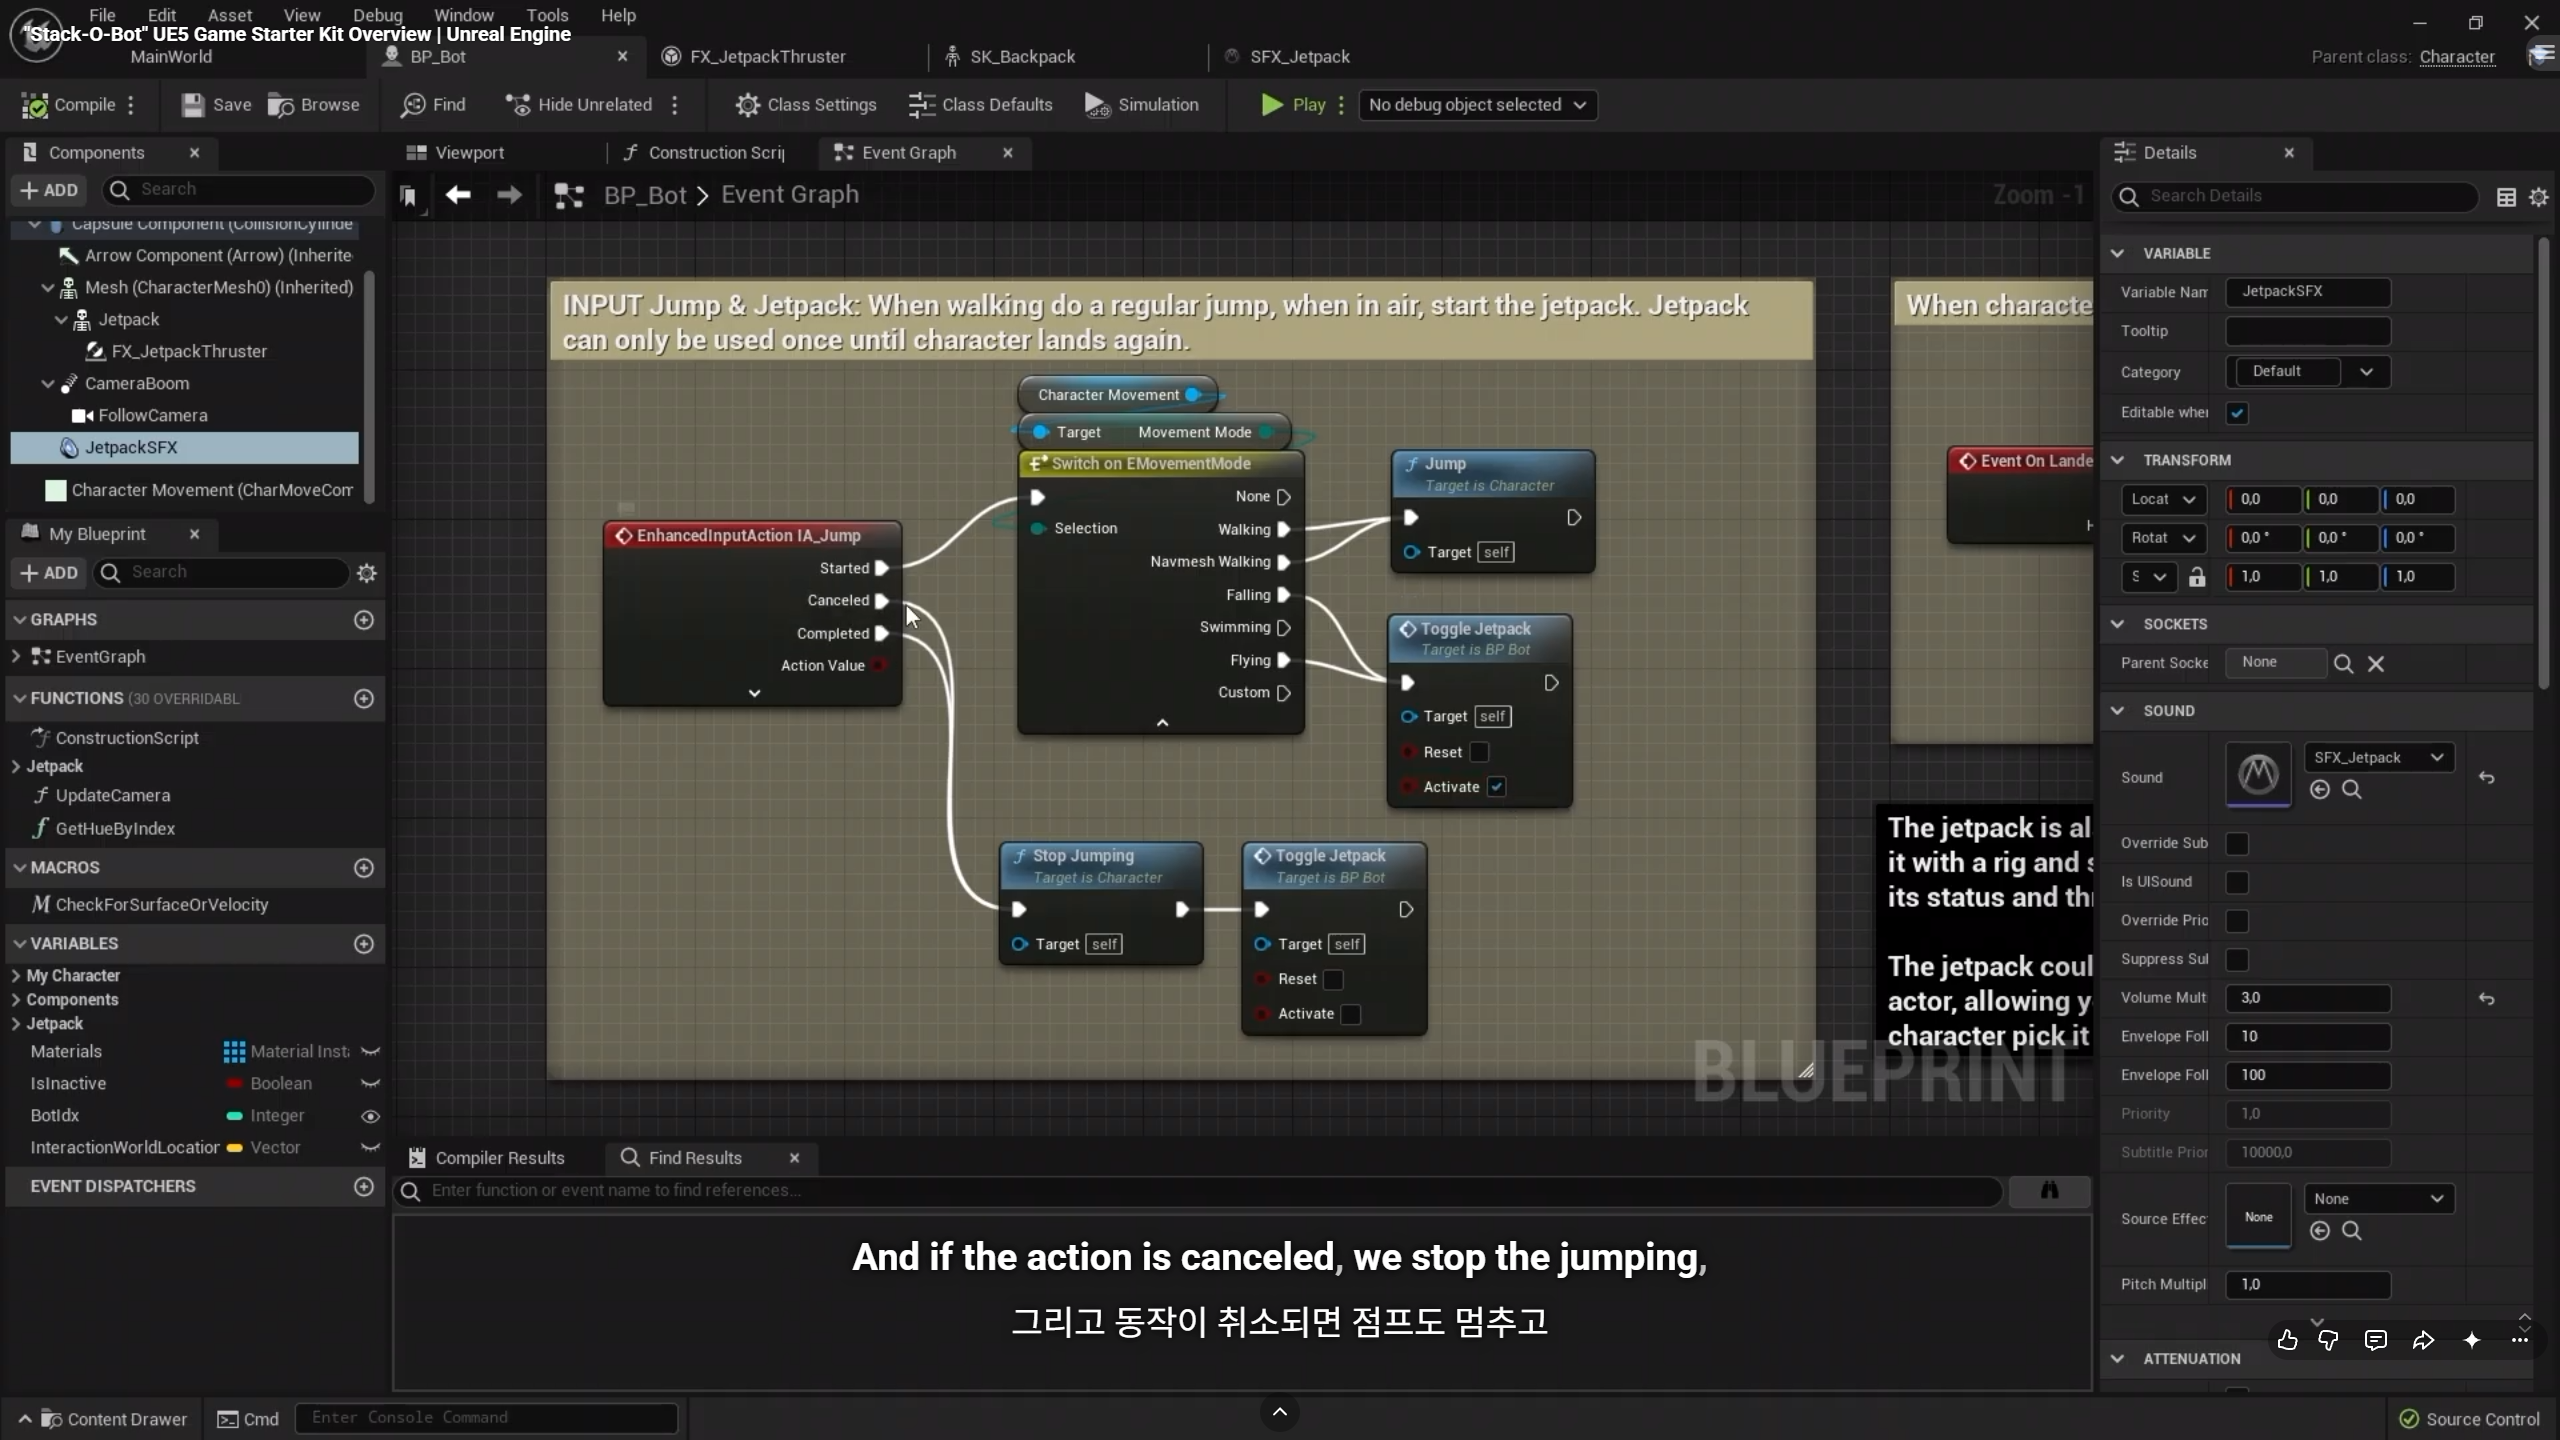Open Compile options menu dots

[131, 105]
